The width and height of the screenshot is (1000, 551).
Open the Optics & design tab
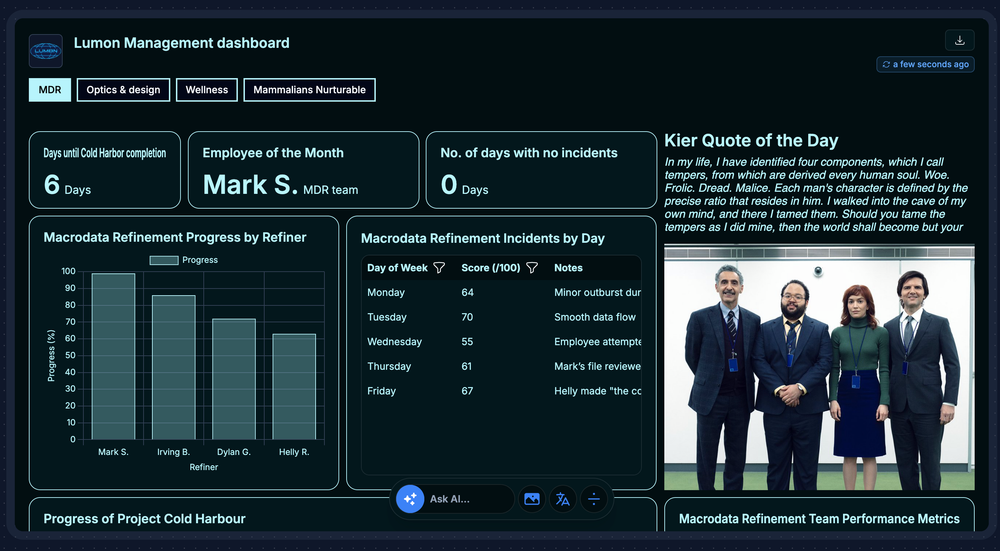[x=123, y=90]
